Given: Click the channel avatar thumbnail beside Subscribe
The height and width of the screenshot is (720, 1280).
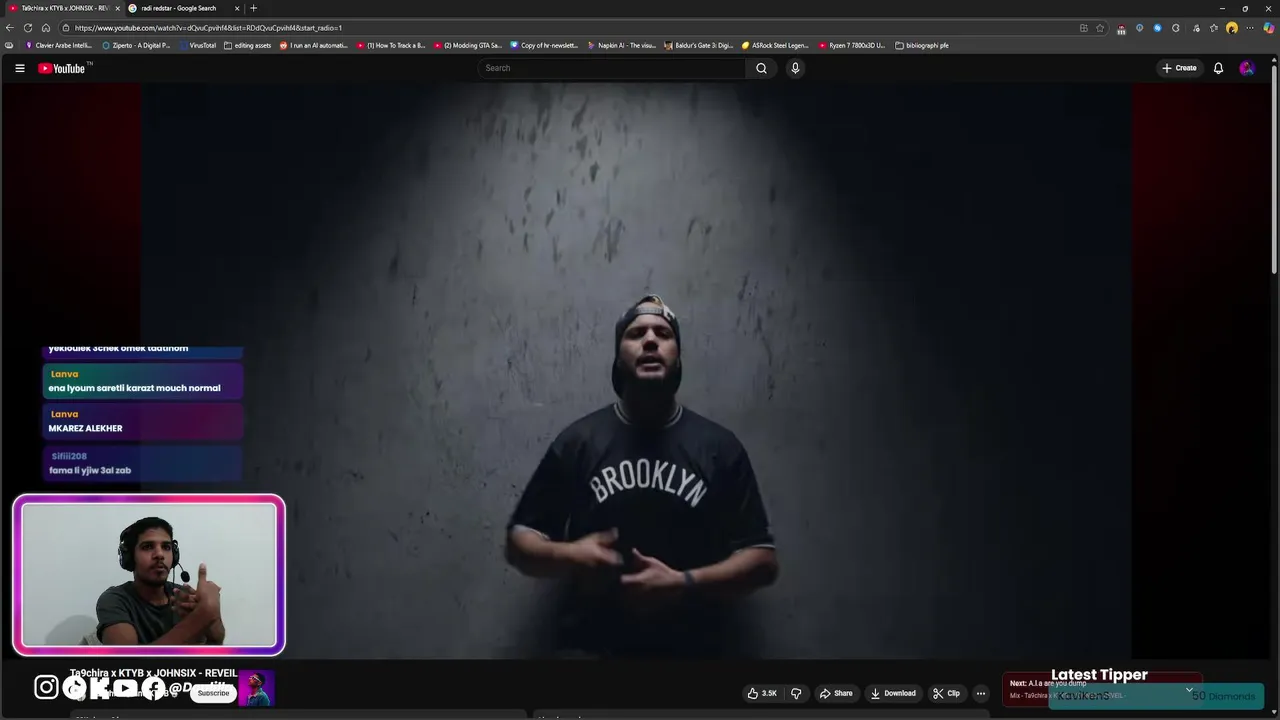Looking at the screenshot, I should (256, 688).
